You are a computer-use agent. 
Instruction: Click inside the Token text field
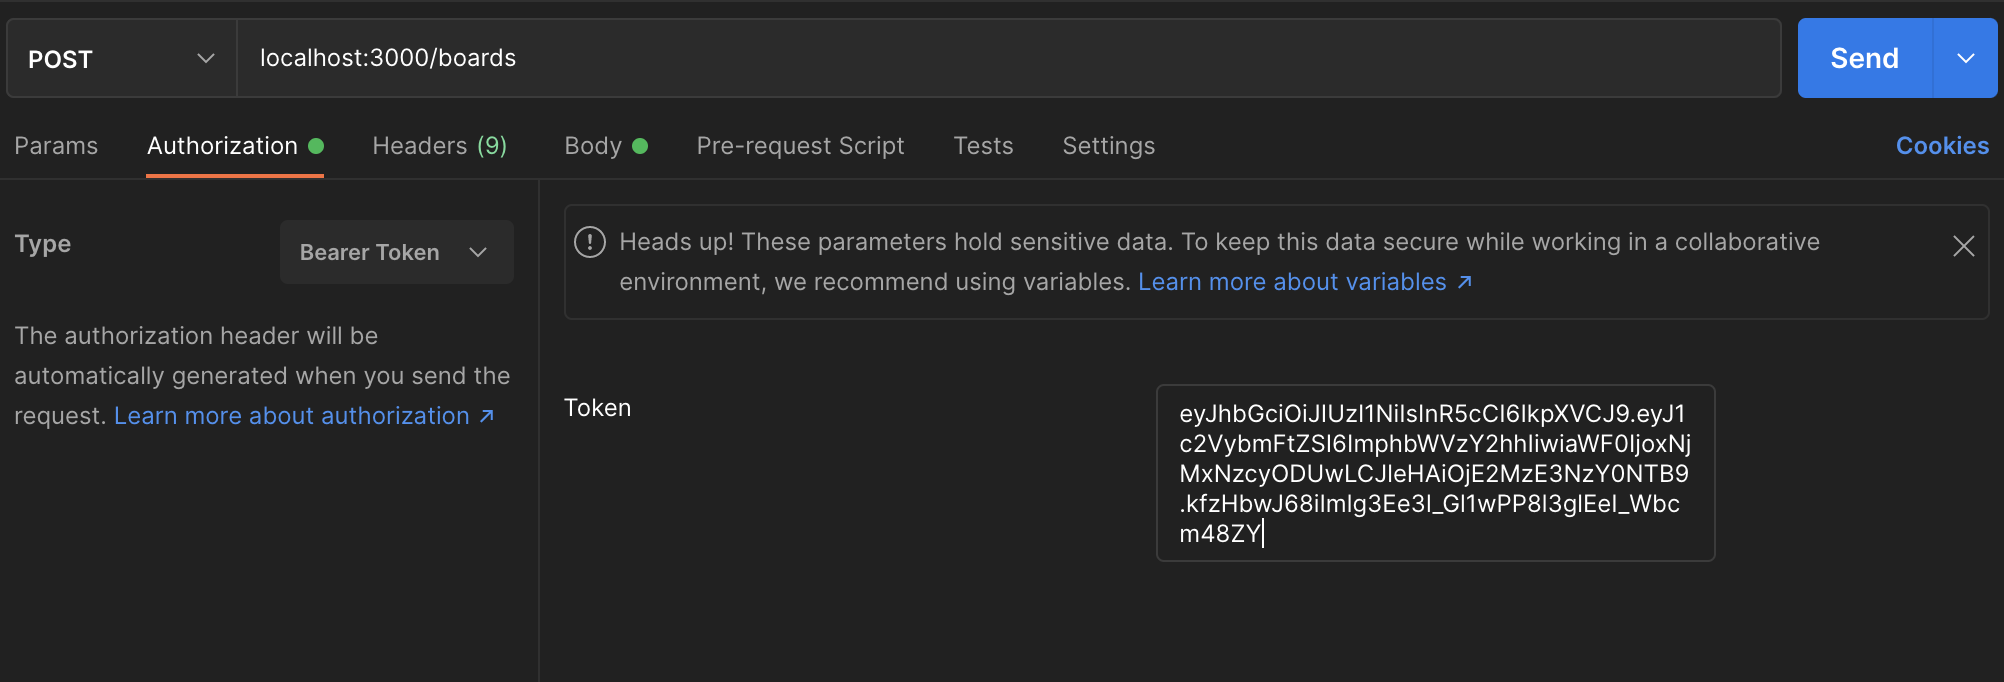[x=1435, y=473]
